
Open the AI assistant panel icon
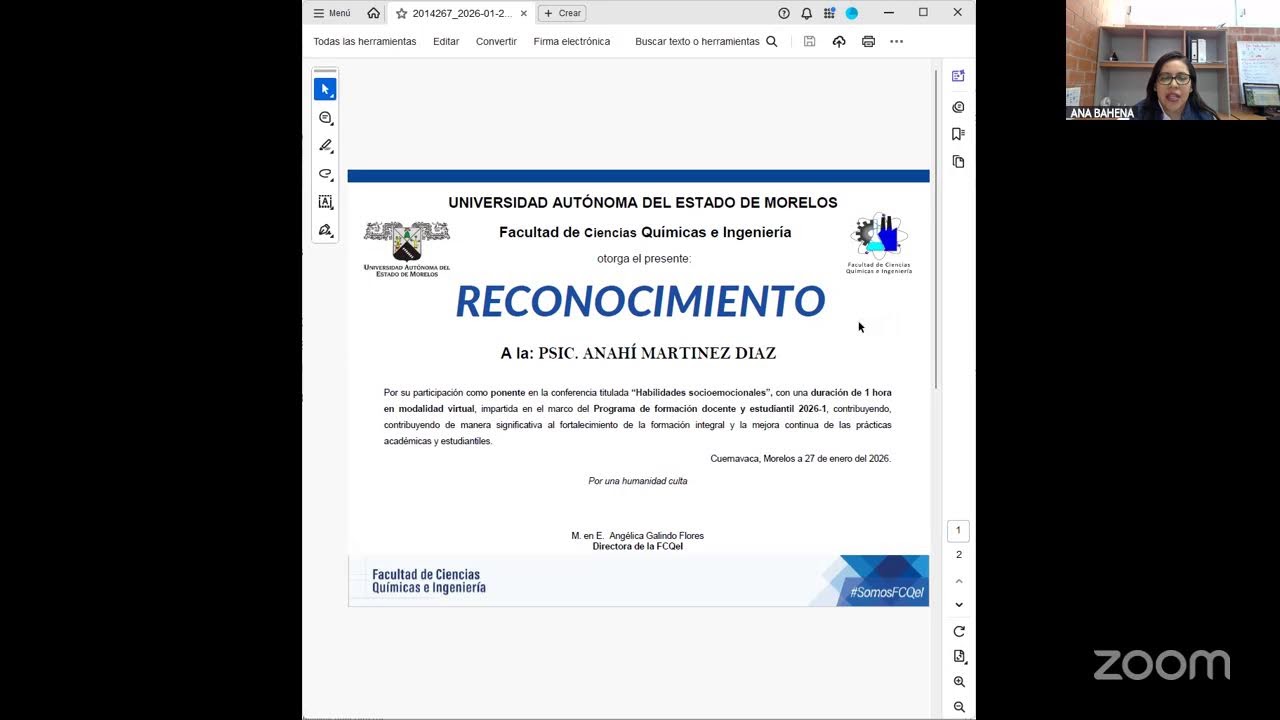(x=958, y=76)
